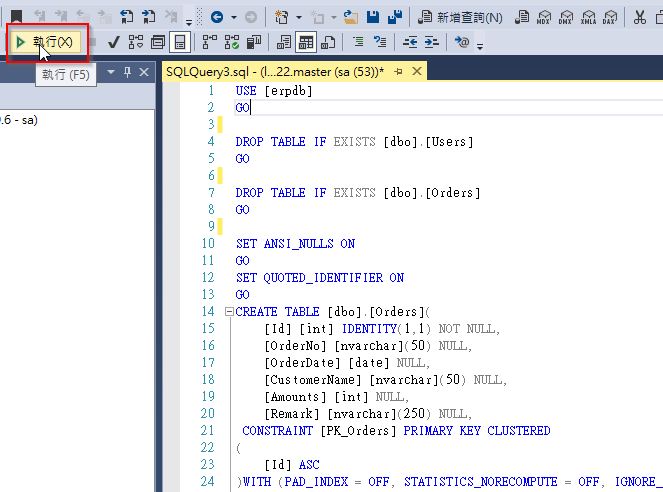663x492 pixels.
Task: Click 'SET ANSI_NULLS ON' line
Action: 296,244
